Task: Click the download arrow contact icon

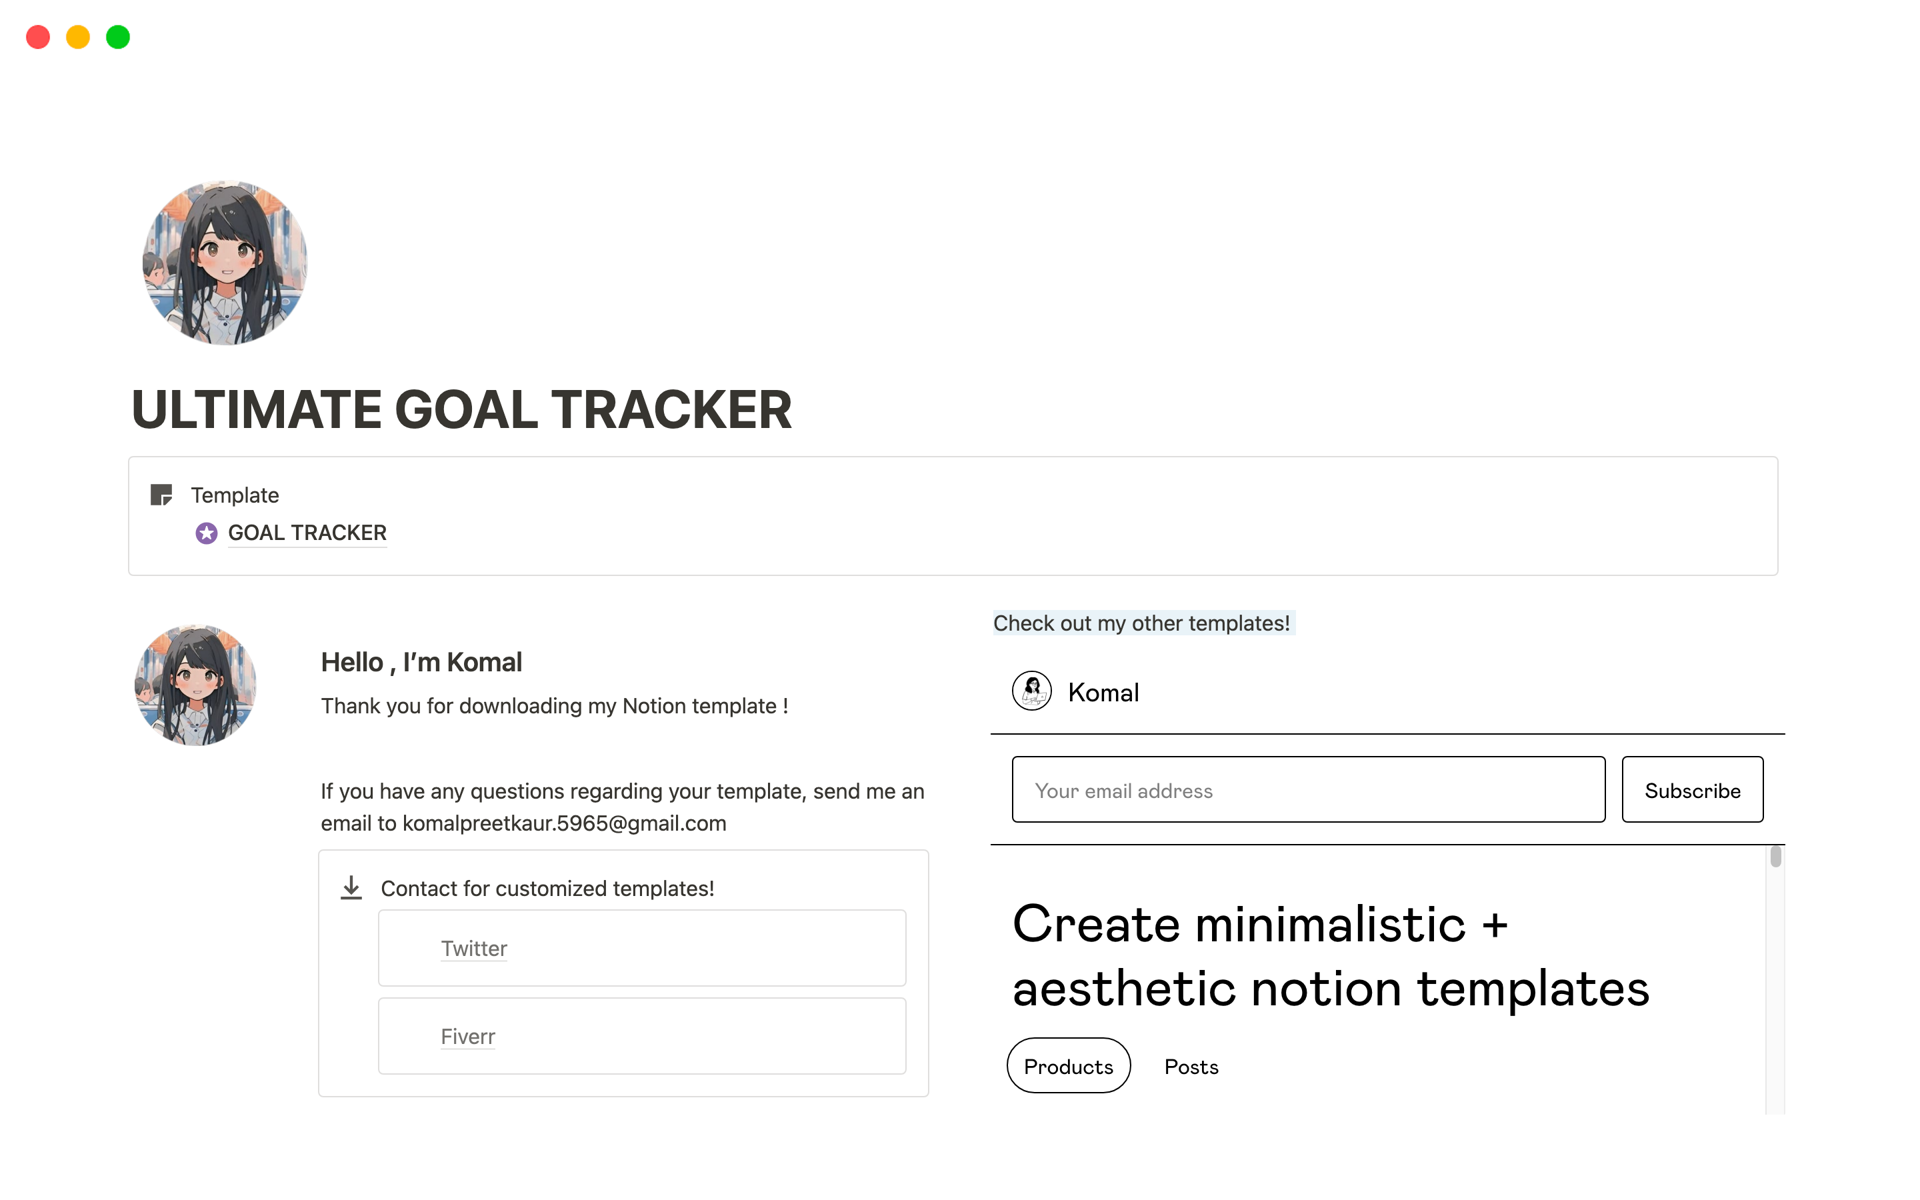Action: 351,888
